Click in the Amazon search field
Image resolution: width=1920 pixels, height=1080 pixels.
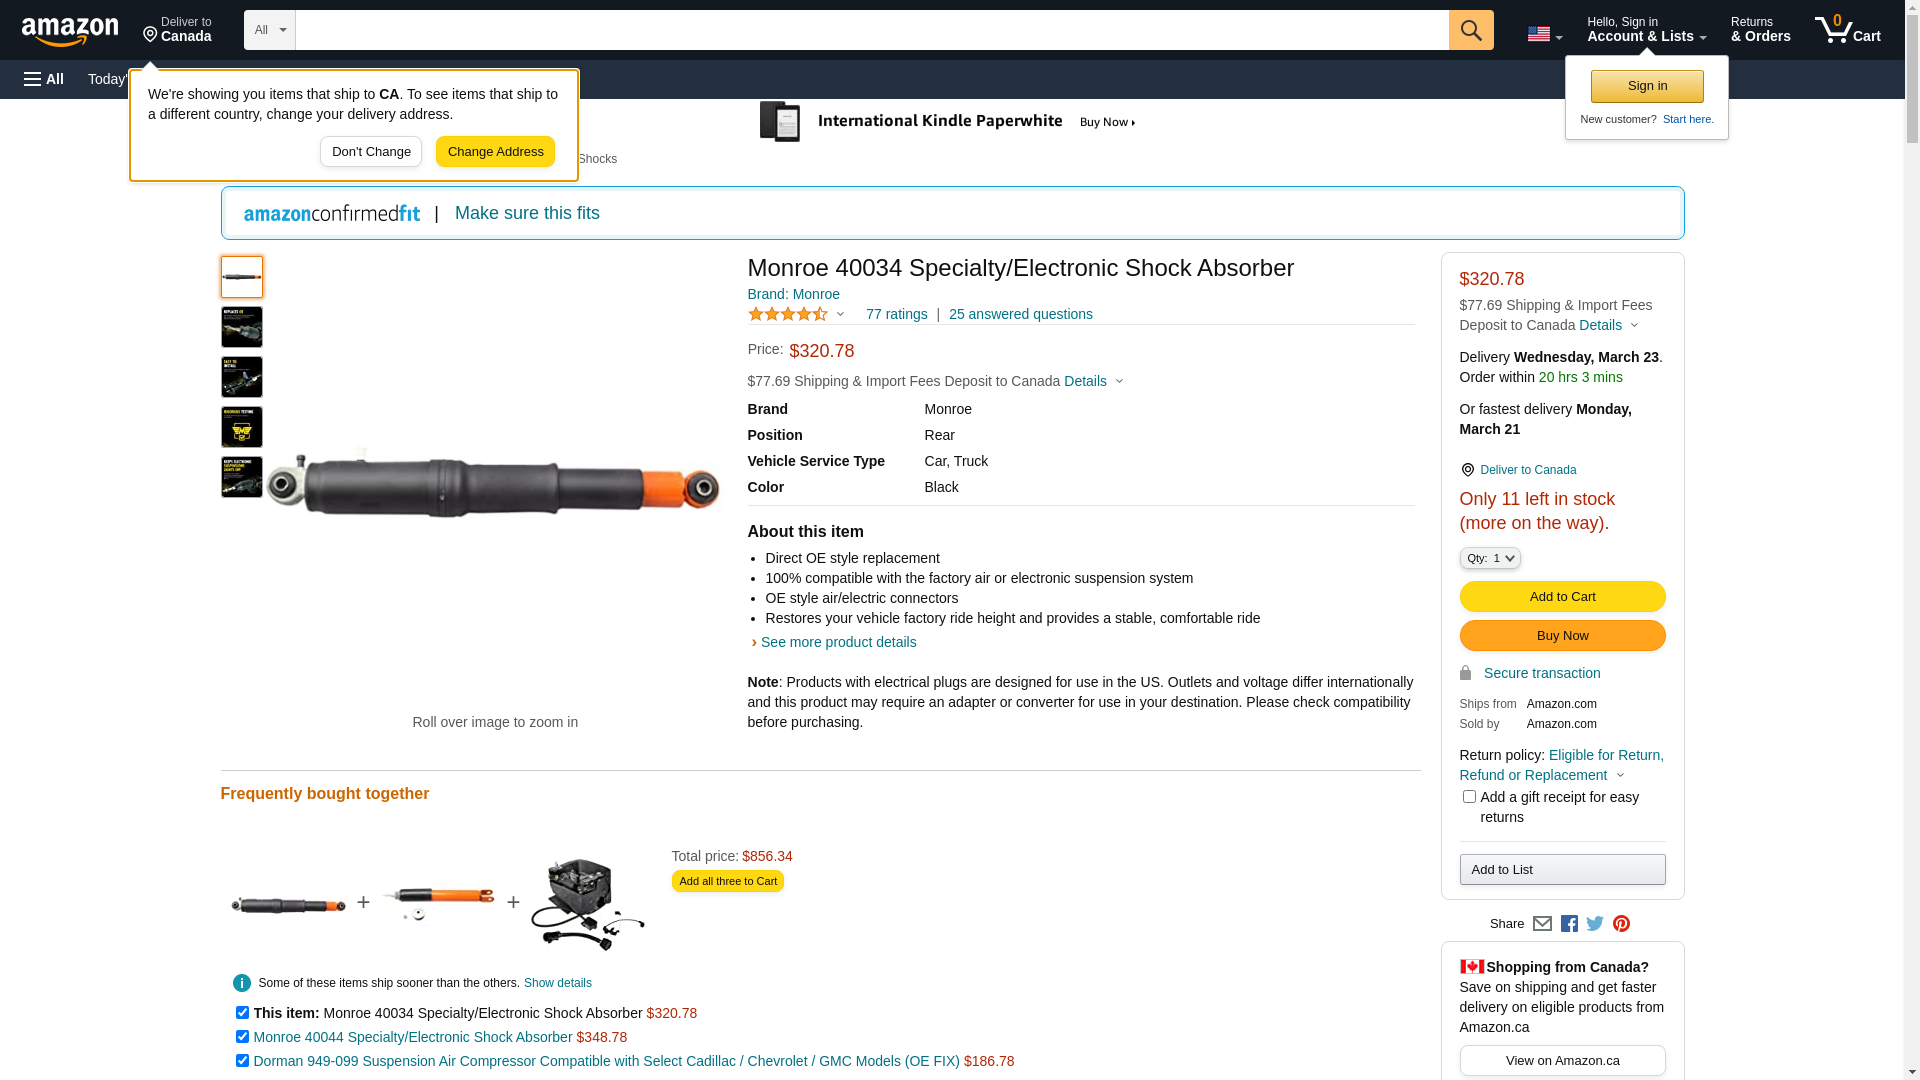871,30
